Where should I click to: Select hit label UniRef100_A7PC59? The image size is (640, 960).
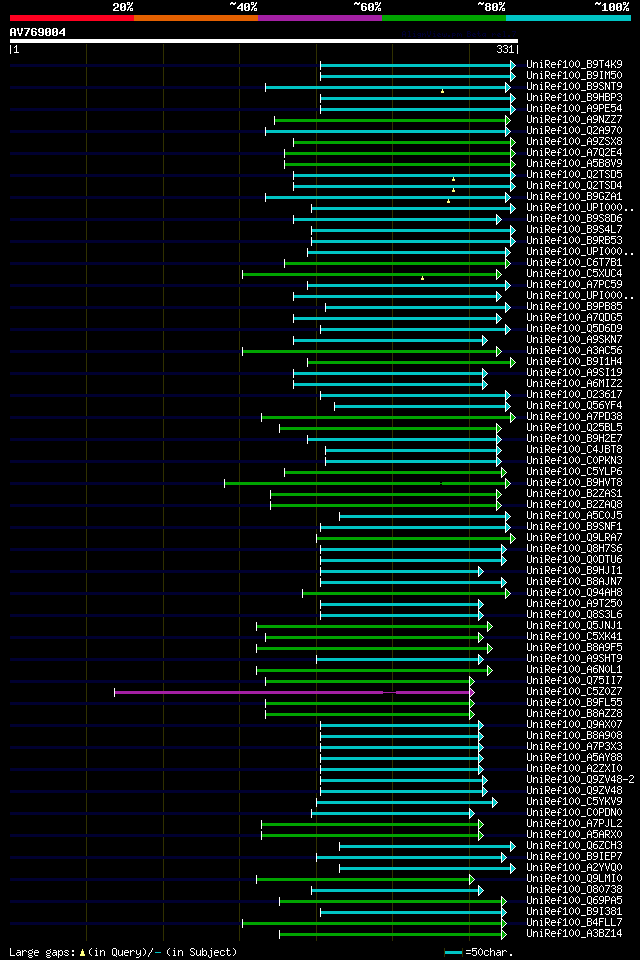coord(574,285)
